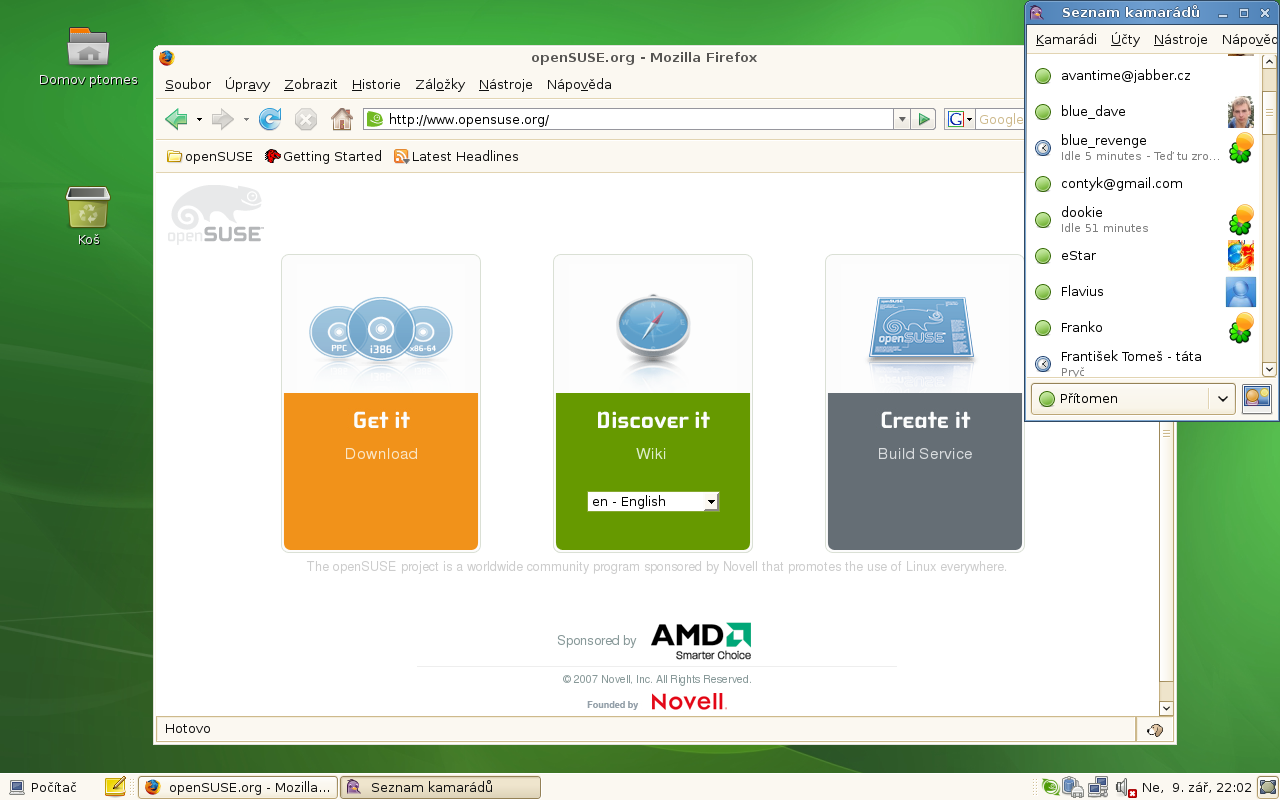Click the Google search engine icon
Image resolution: width=1280 pixels, height=800 pixels.
[x=956, y=120]
